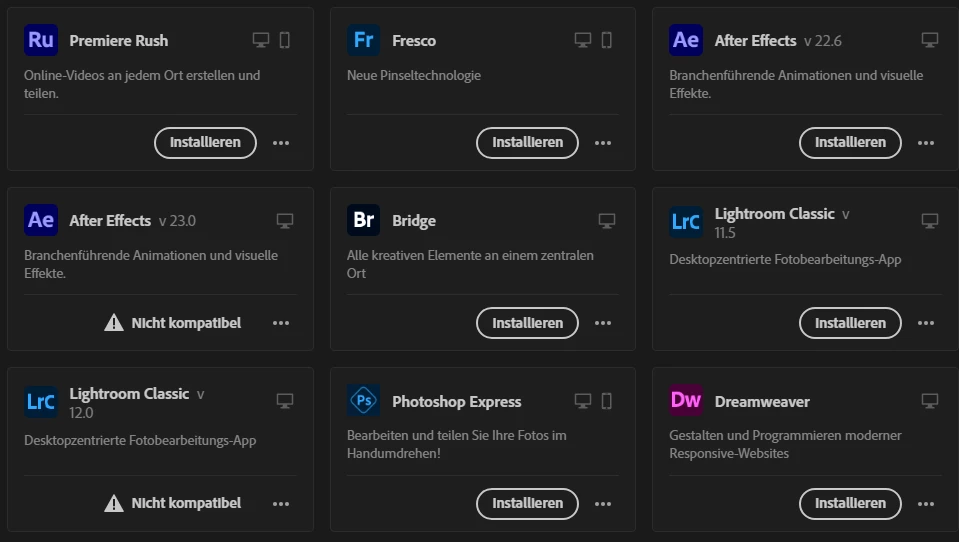959x542 pixels.
Task: Open more options menu for Bridge
Action: [603, 323]
